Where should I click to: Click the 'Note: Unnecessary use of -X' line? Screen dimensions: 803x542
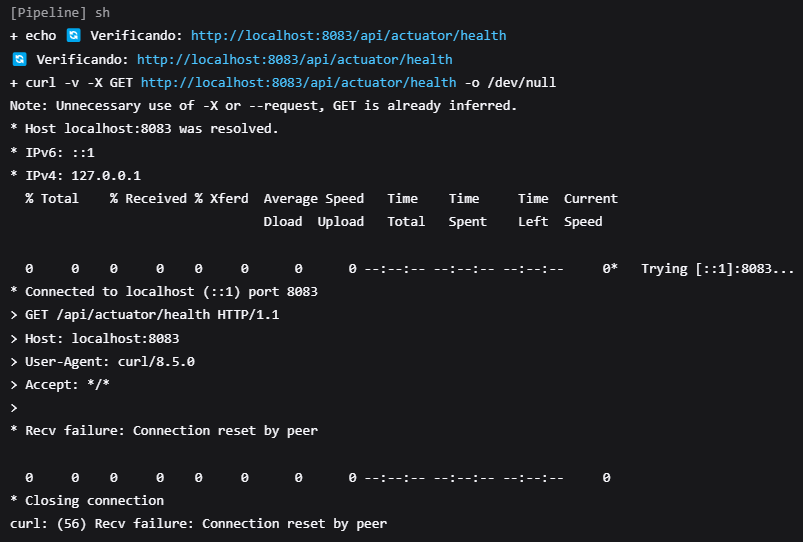263,106
